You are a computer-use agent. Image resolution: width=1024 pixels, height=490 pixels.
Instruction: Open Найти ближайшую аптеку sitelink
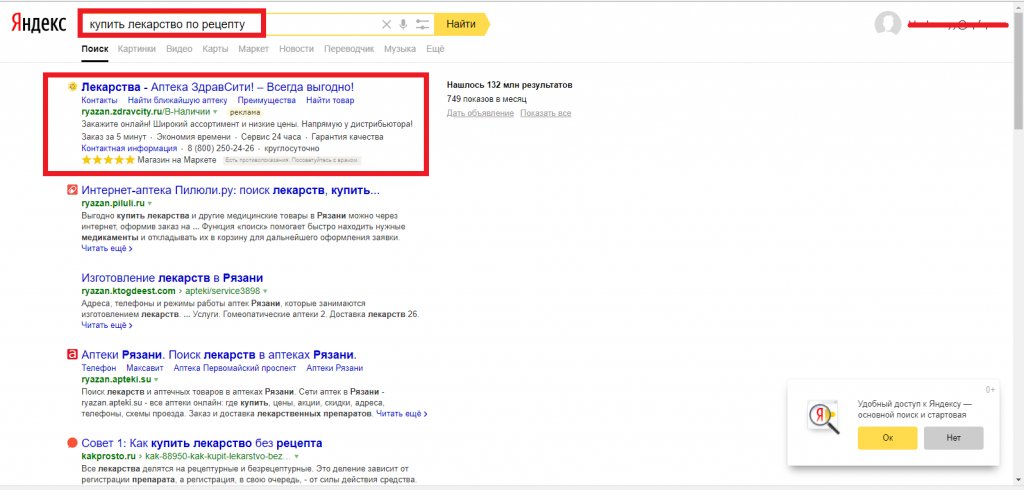coord(178,100)
